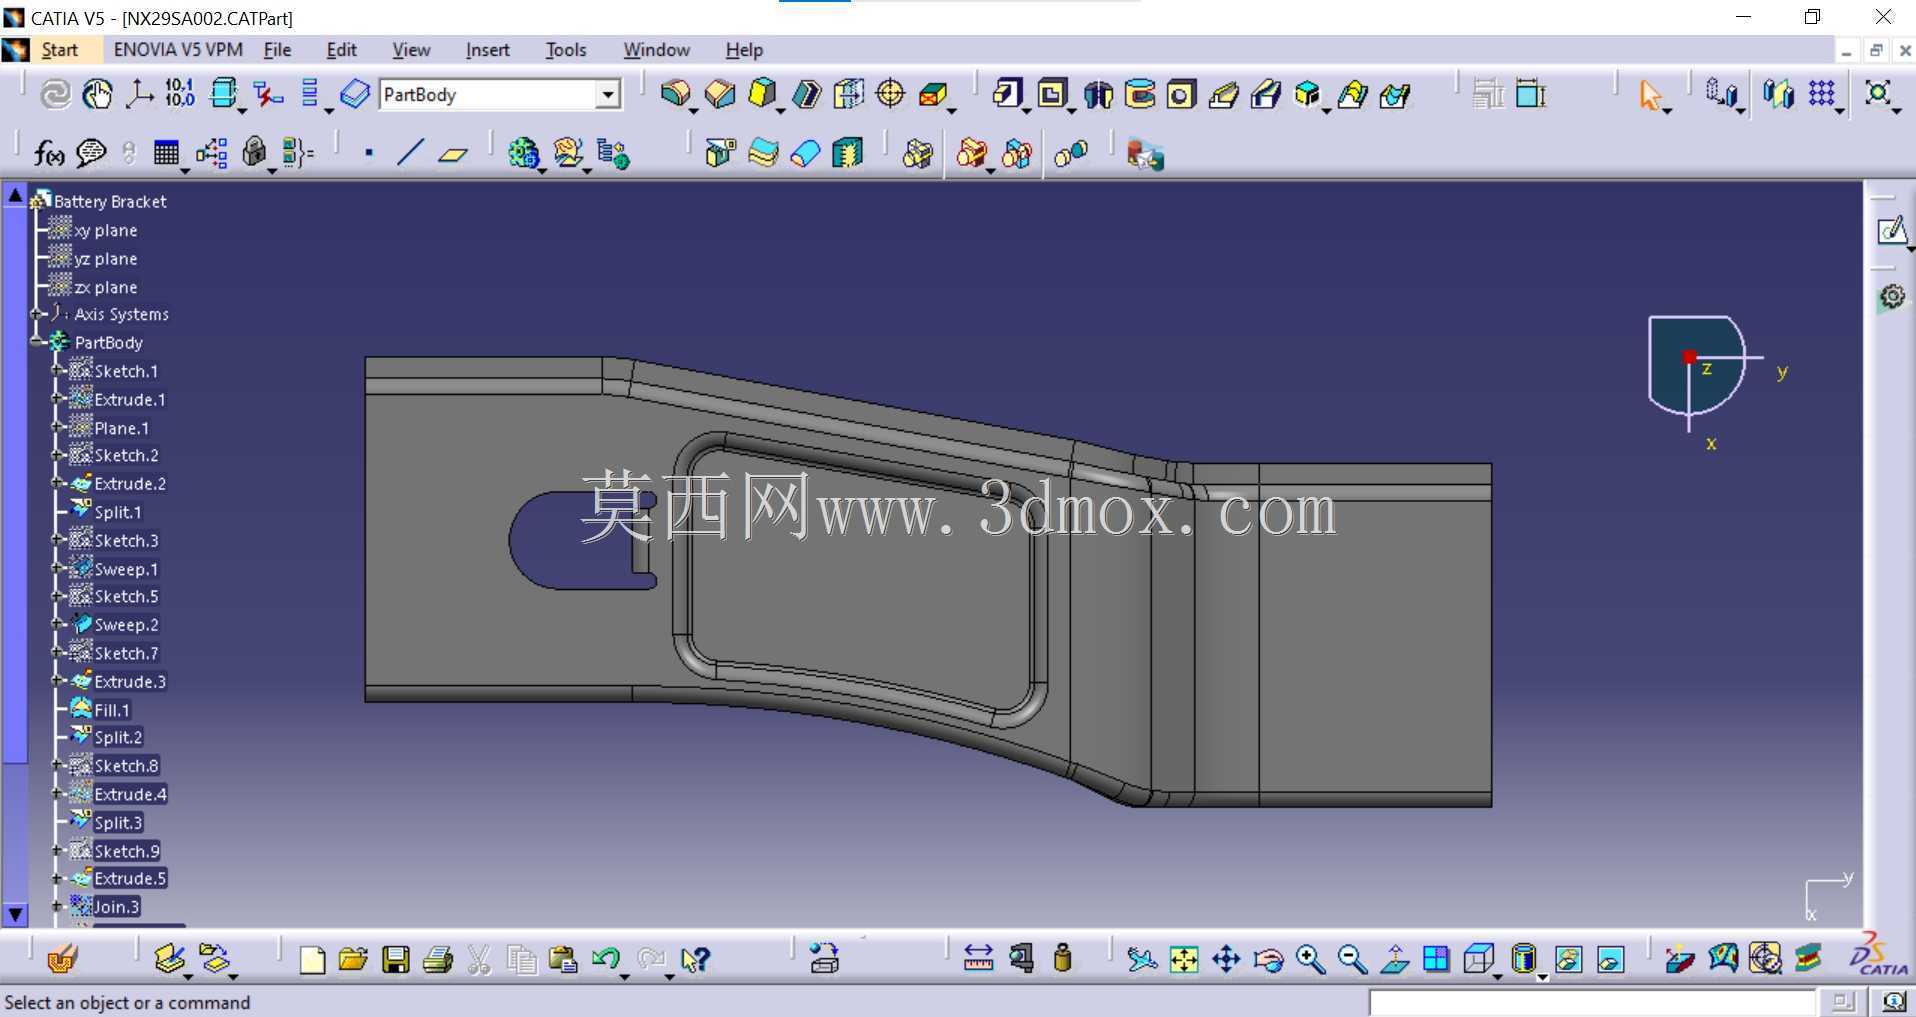Select Split.3 in the tree
This screenshot has width=1916, height=1017.
tap(118, 823)
